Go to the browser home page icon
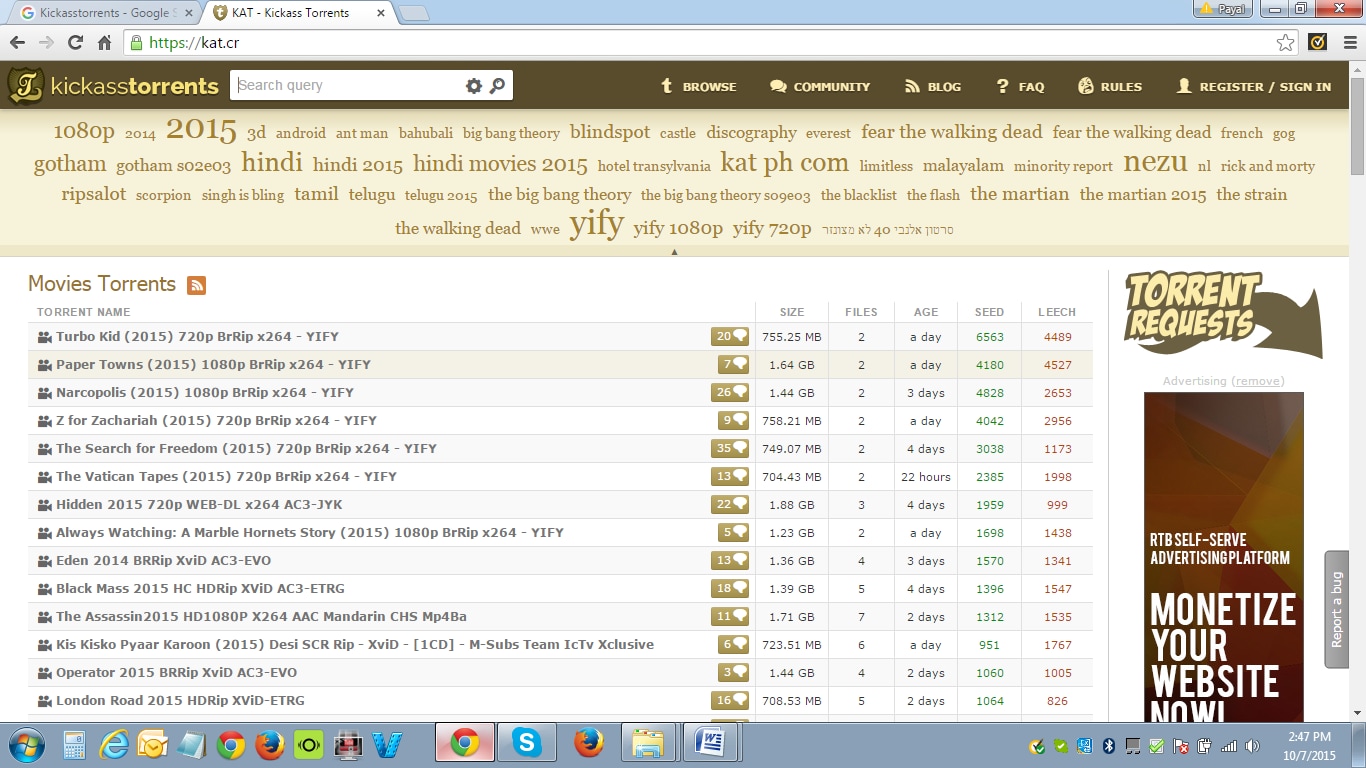1366x768 pixels. pyautogui.click(x=104, y=43)
